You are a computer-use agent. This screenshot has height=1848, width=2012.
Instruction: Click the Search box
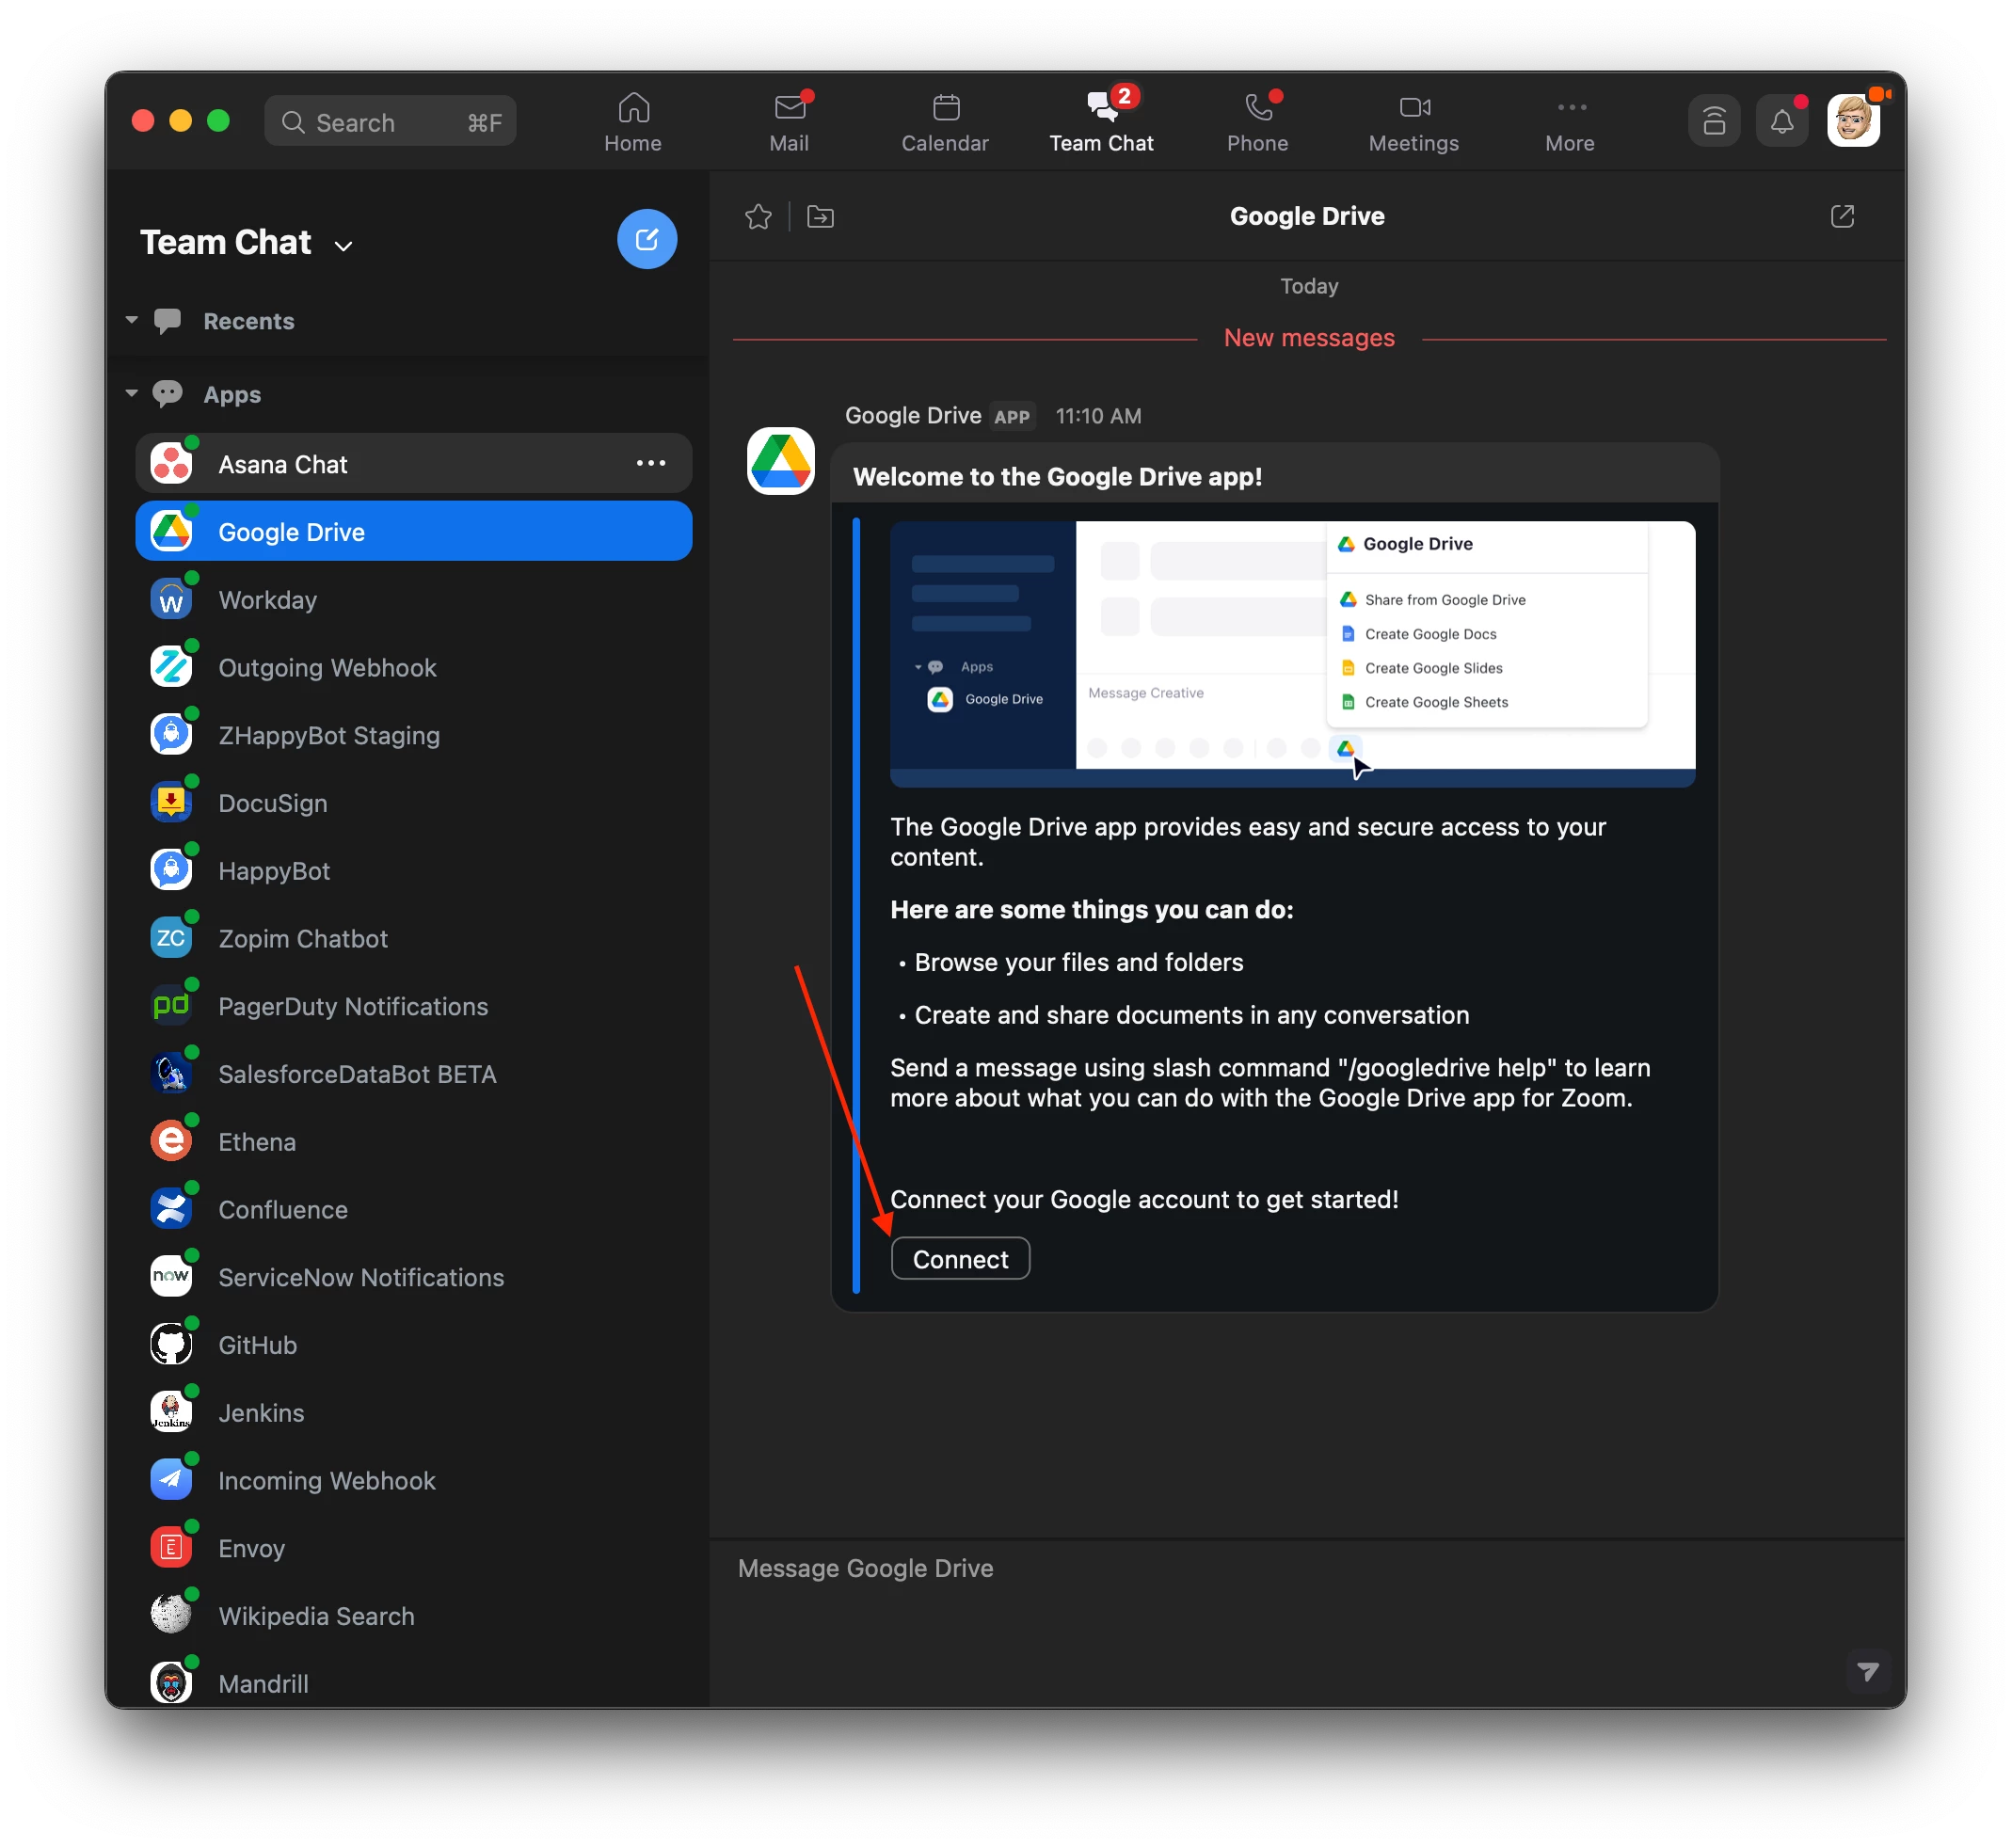click(390, 122)
